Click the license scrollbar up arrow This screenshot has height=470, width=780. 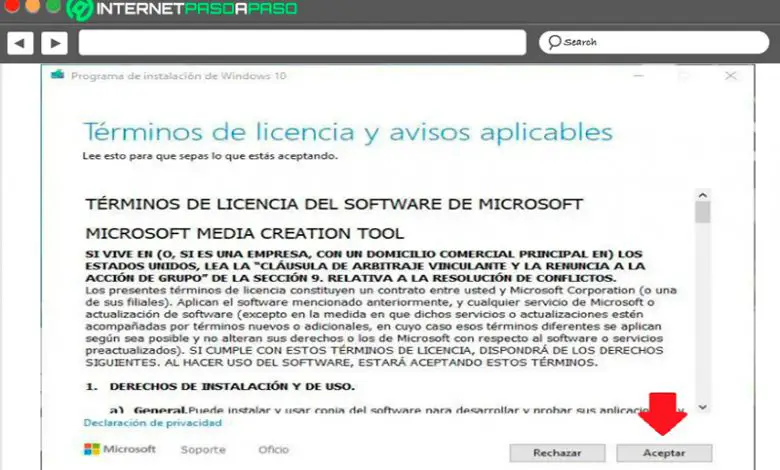pyautogui.click(x=702, y=195)
